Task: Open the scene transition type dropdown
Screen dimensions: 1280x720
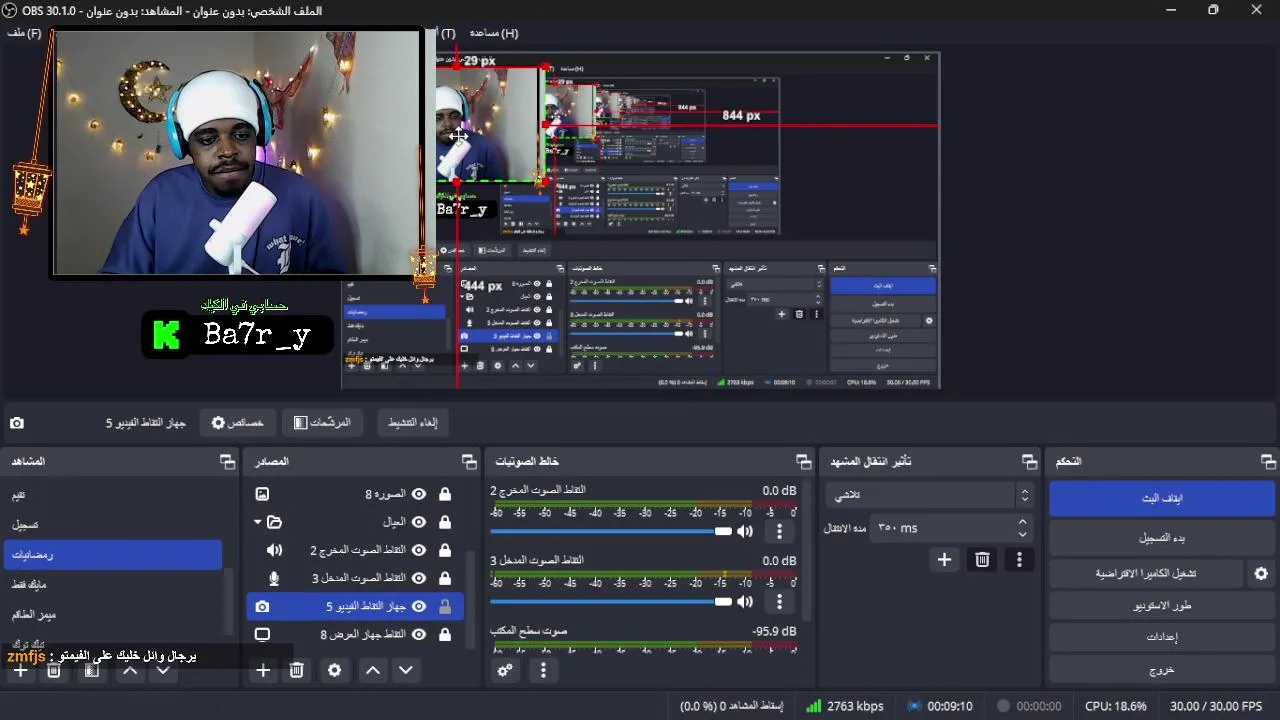Action: [932, 495]
